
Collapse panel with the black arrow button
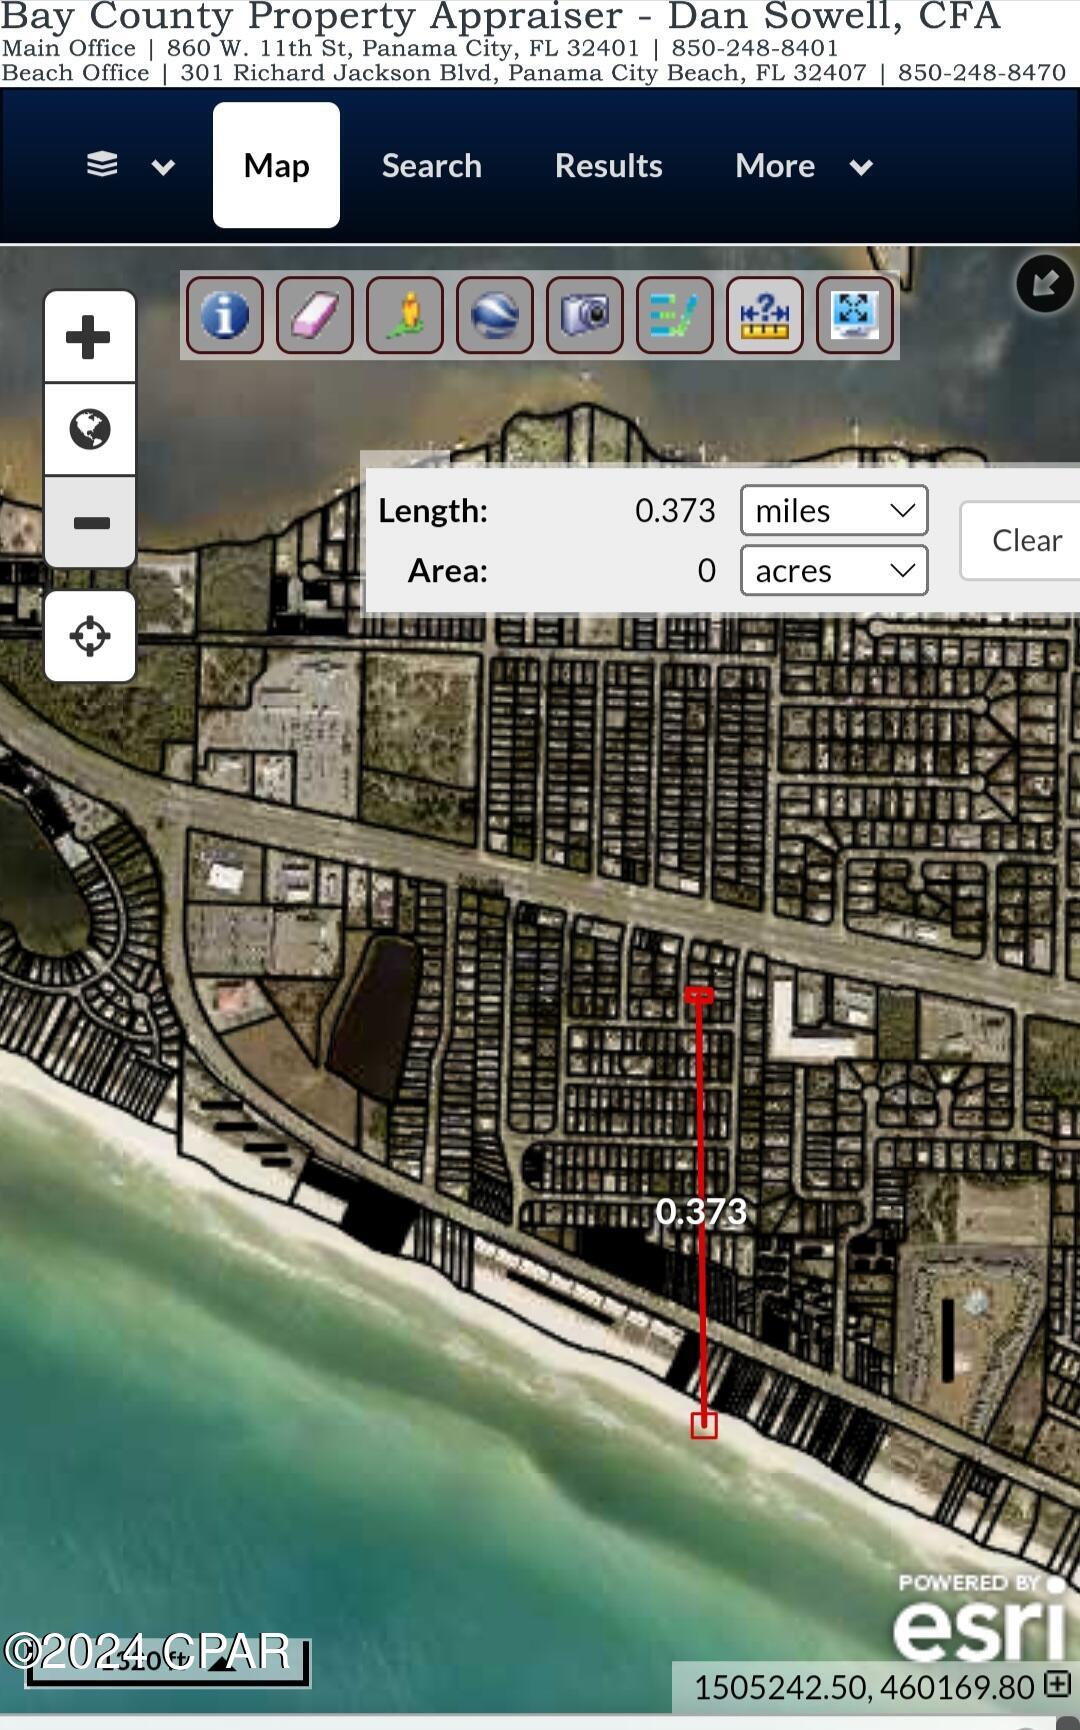coord(1045,284)
